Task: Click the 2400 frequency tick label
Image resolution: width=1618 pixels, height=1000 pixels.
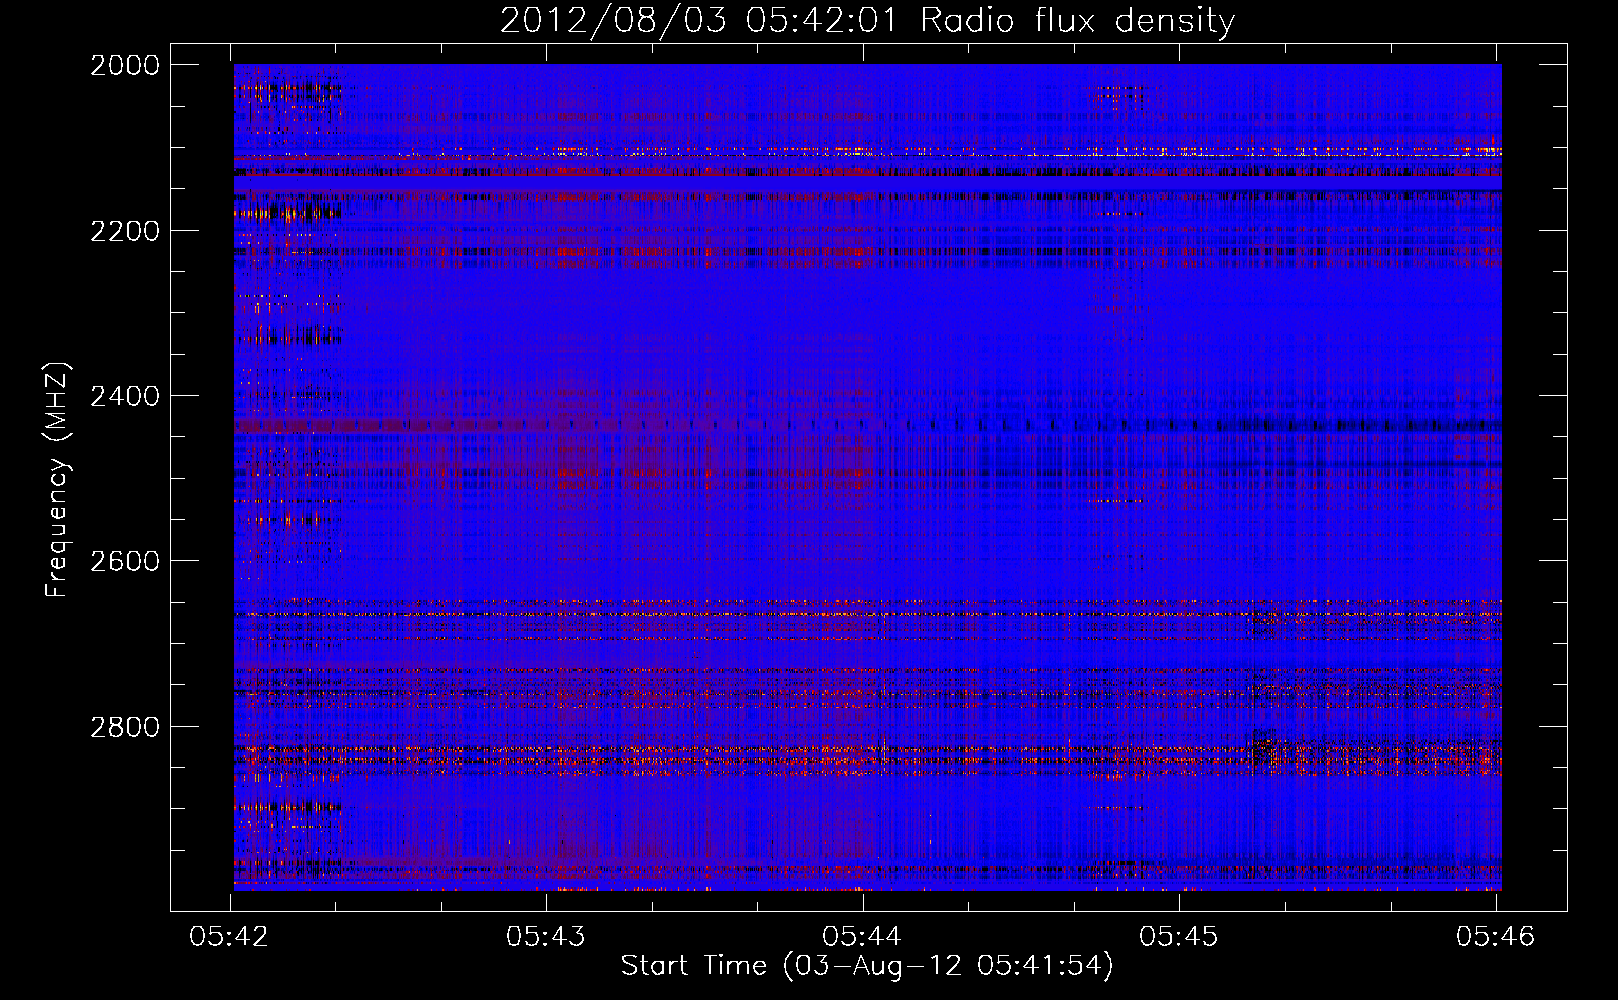Action: (125, 396)
